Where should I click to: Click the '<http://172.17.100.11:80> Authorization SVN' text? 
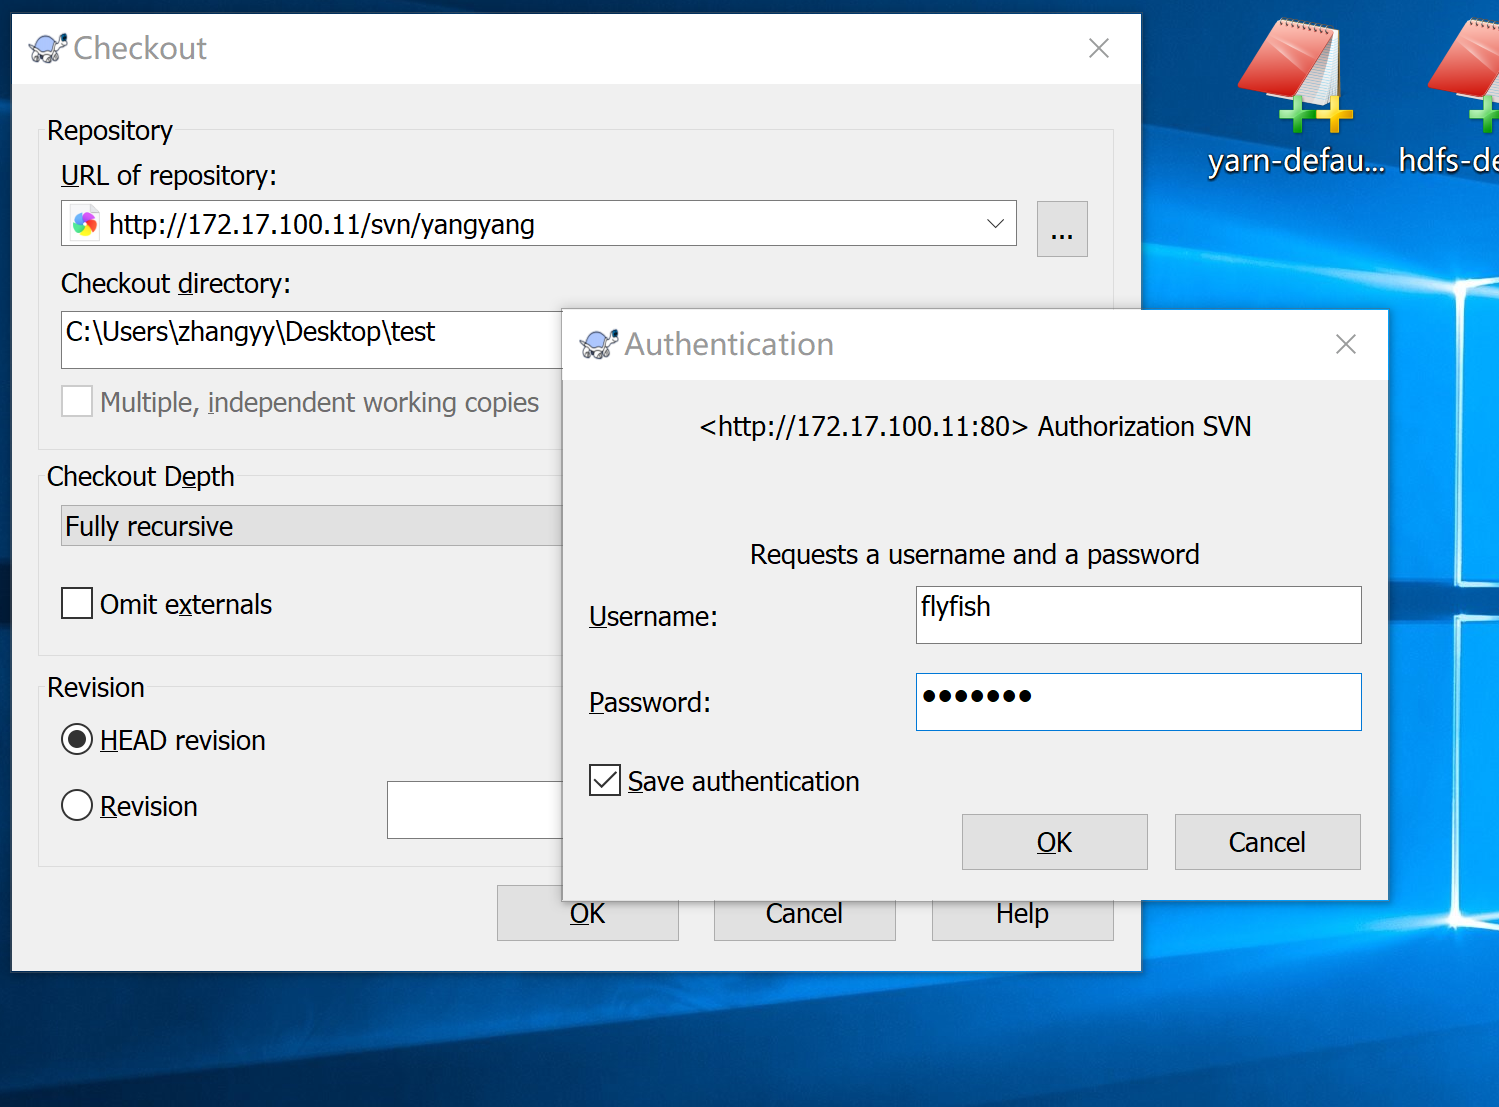[x=975, y=426]
